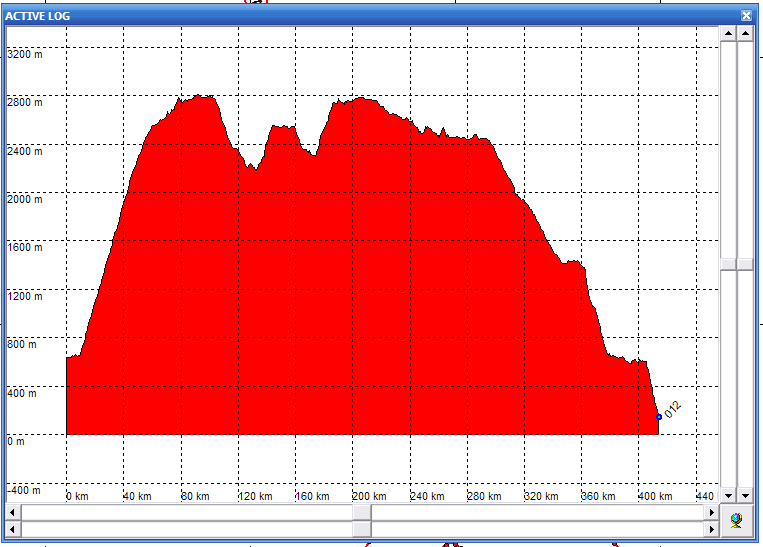Click the right arrow of the upper horizontal scrollbar
This screenshot has height=547, width=763.
click(710, 512)
